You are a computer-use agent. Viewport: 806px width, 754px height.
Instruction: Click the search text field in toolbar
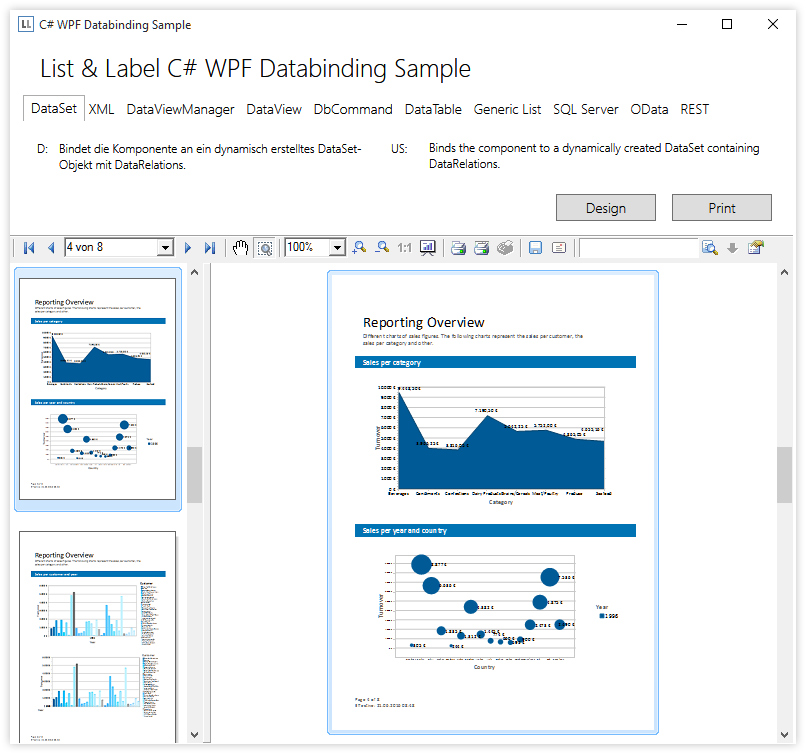pos(638,248)
